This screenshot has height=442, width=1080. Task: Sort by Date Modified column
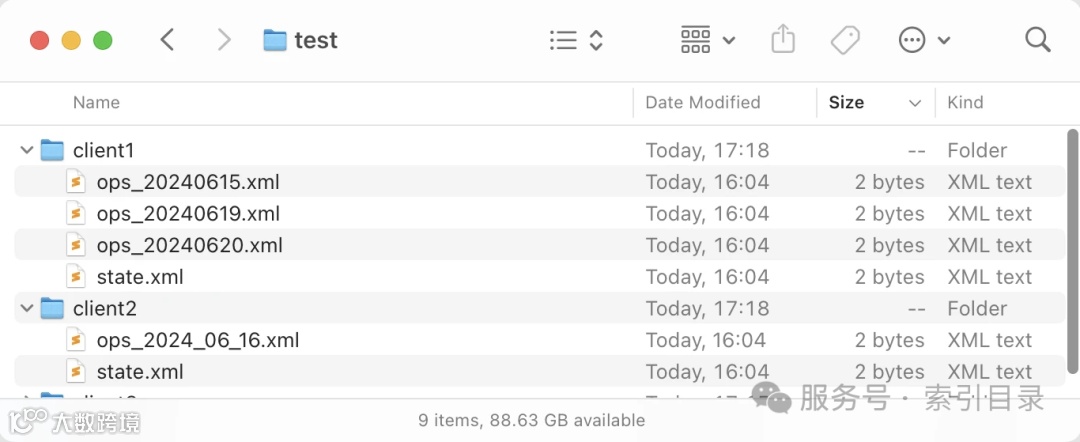tap(702, 102)
